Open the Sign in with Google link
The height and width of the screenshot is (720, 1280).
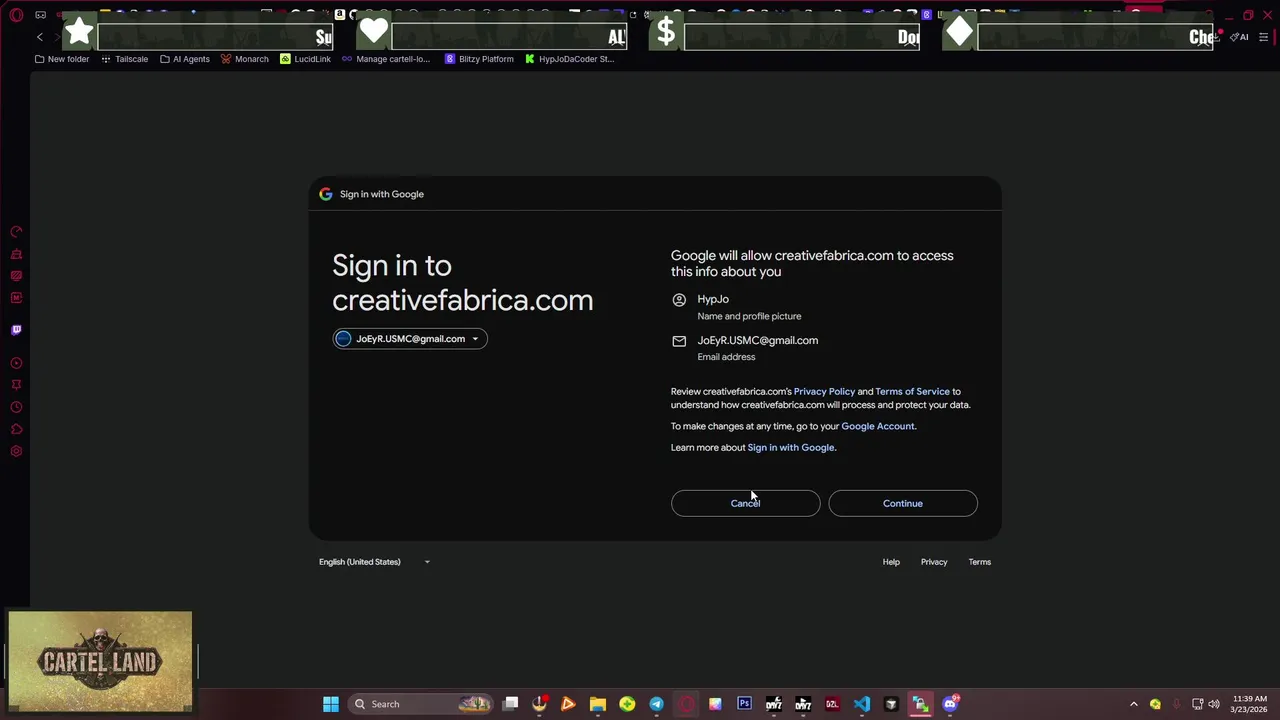tap(790, 447)
